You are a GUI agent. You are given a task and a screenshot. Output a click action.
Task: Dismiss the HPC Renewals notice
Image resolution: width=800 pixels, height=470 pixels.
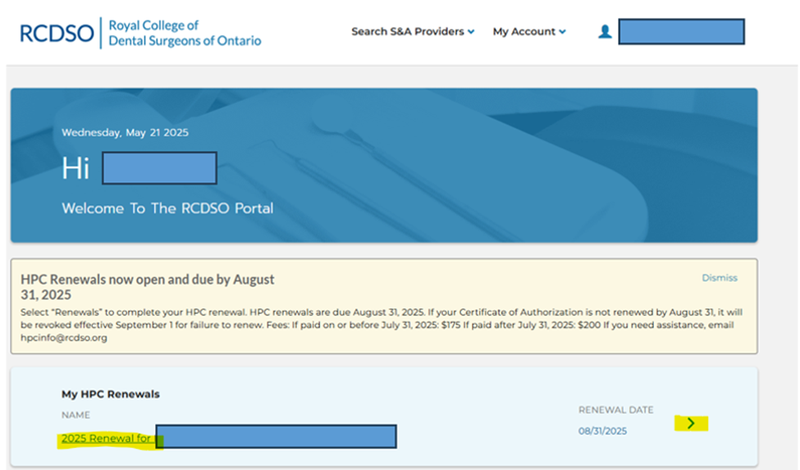click(719, 278)
